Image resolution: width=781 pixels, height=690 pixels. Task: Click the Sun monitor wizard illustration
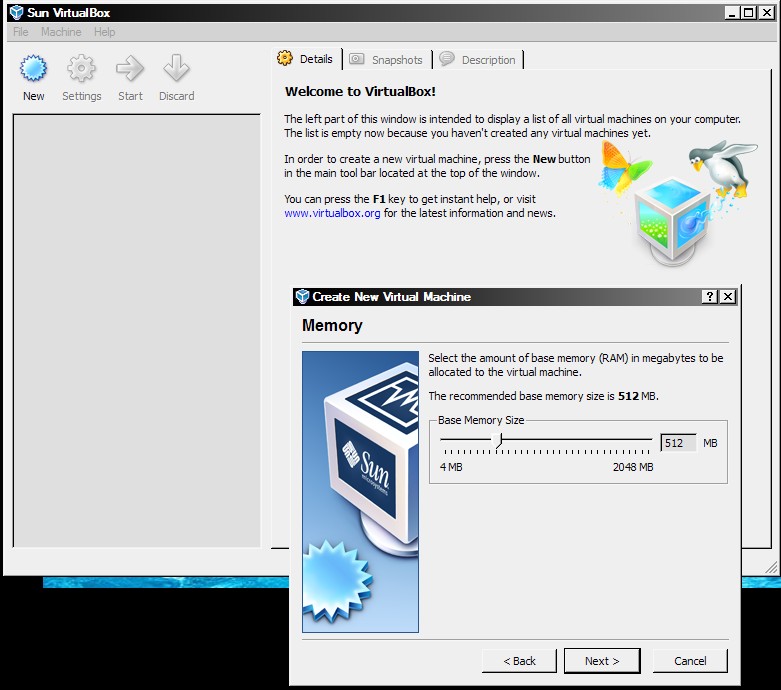pyautogui.click(x=360, y=492)
